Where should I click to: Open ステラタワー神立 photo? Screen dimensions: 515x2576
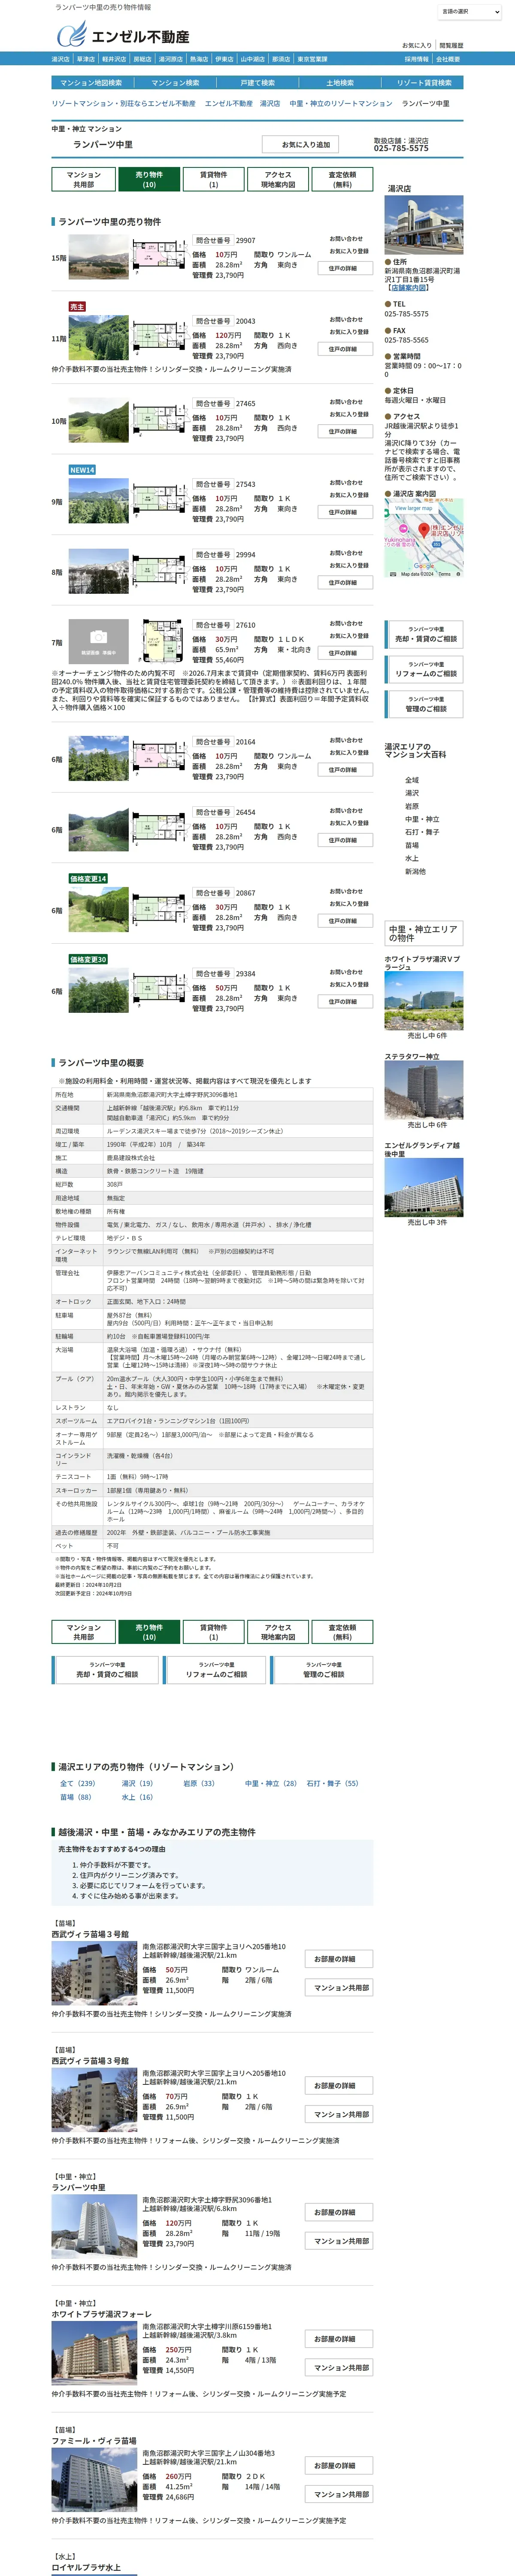point(424,1091)
